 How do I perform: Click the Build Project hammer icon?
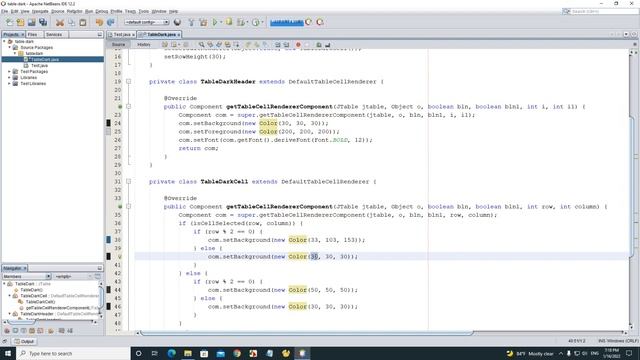coord(191,22)
